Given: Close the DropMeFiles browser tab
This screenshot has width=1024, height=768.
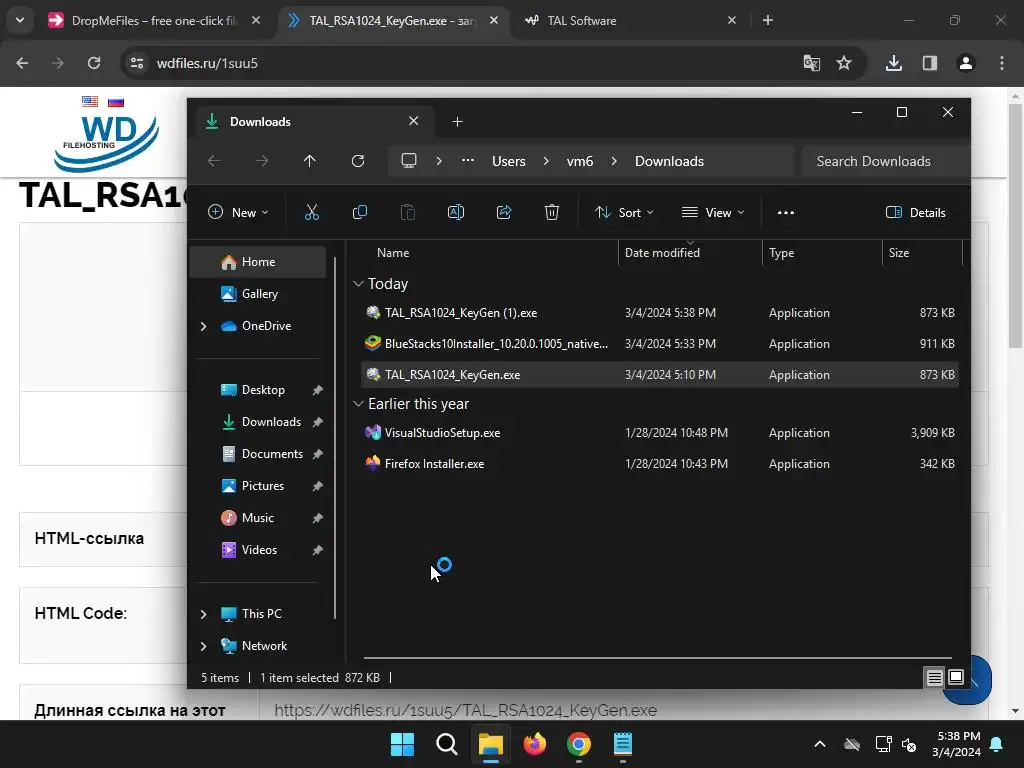Looking at the screenshot, I should (256, 20).
